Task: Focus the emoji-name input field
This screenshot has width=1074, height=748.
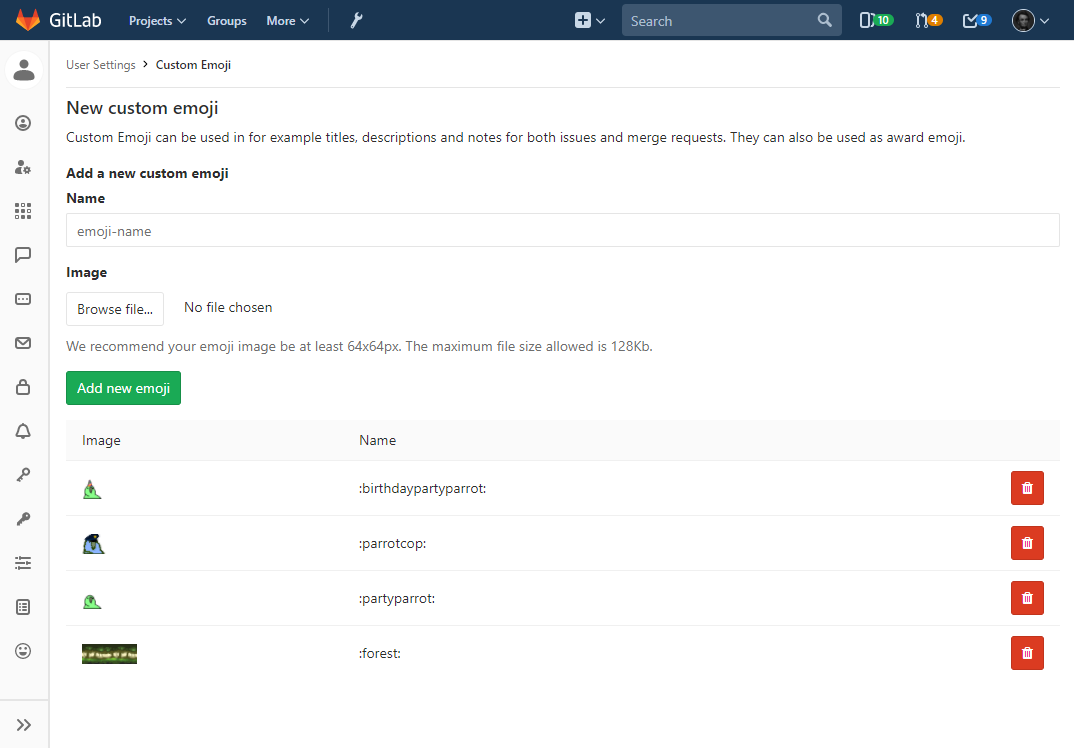Action: click(x=562, y=231)
